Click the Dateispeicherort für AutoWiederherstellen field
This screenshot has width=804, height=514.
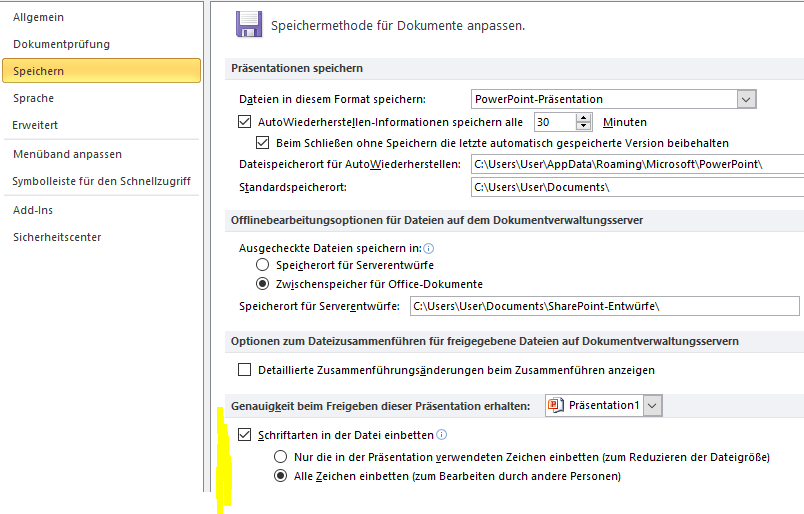(x=636, y=164)
